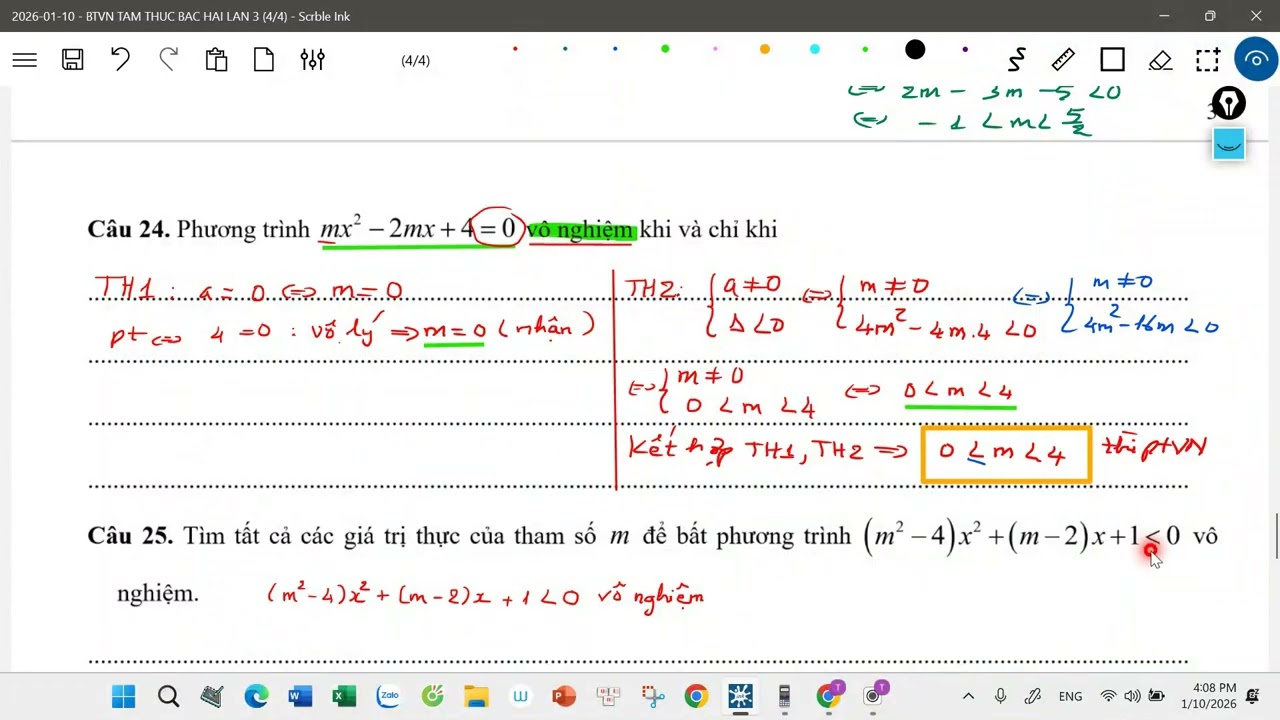Open PowerPoint from the taskbar
The height and width of the screenshot is (720, 1280).
(564, 696)
